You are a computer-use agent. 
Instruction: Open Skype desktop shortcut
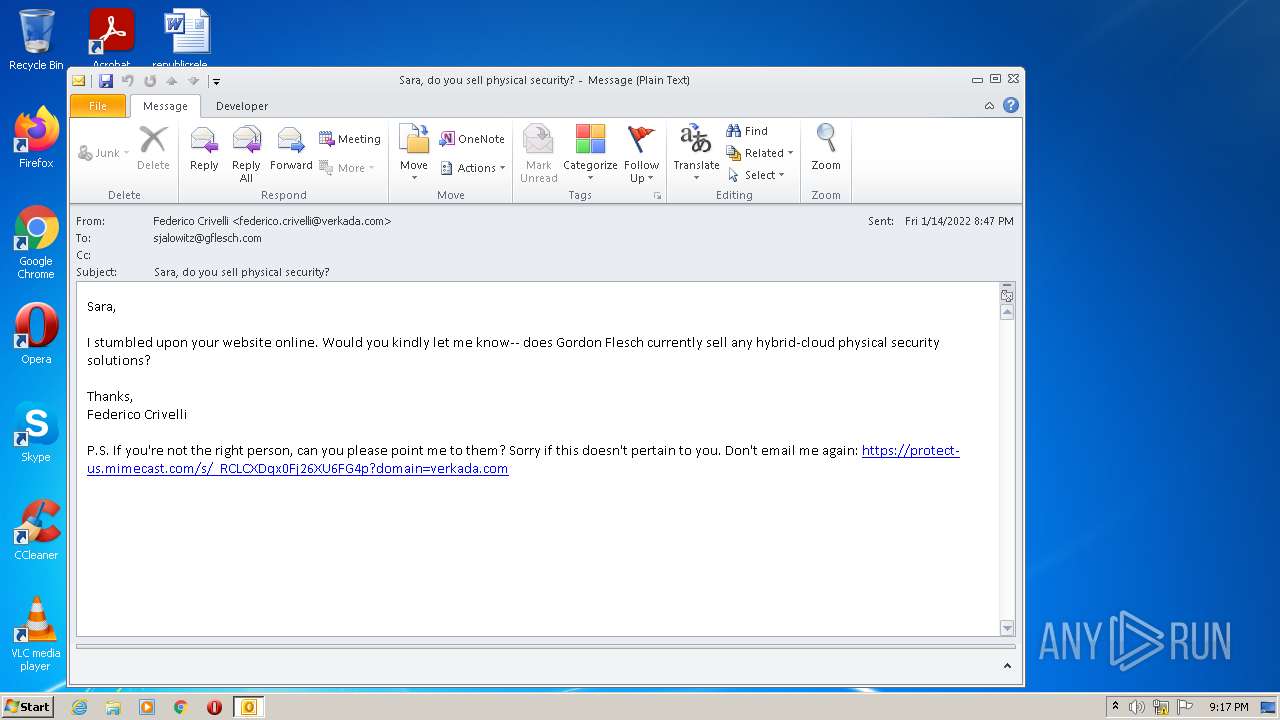(x=36, y=432)
